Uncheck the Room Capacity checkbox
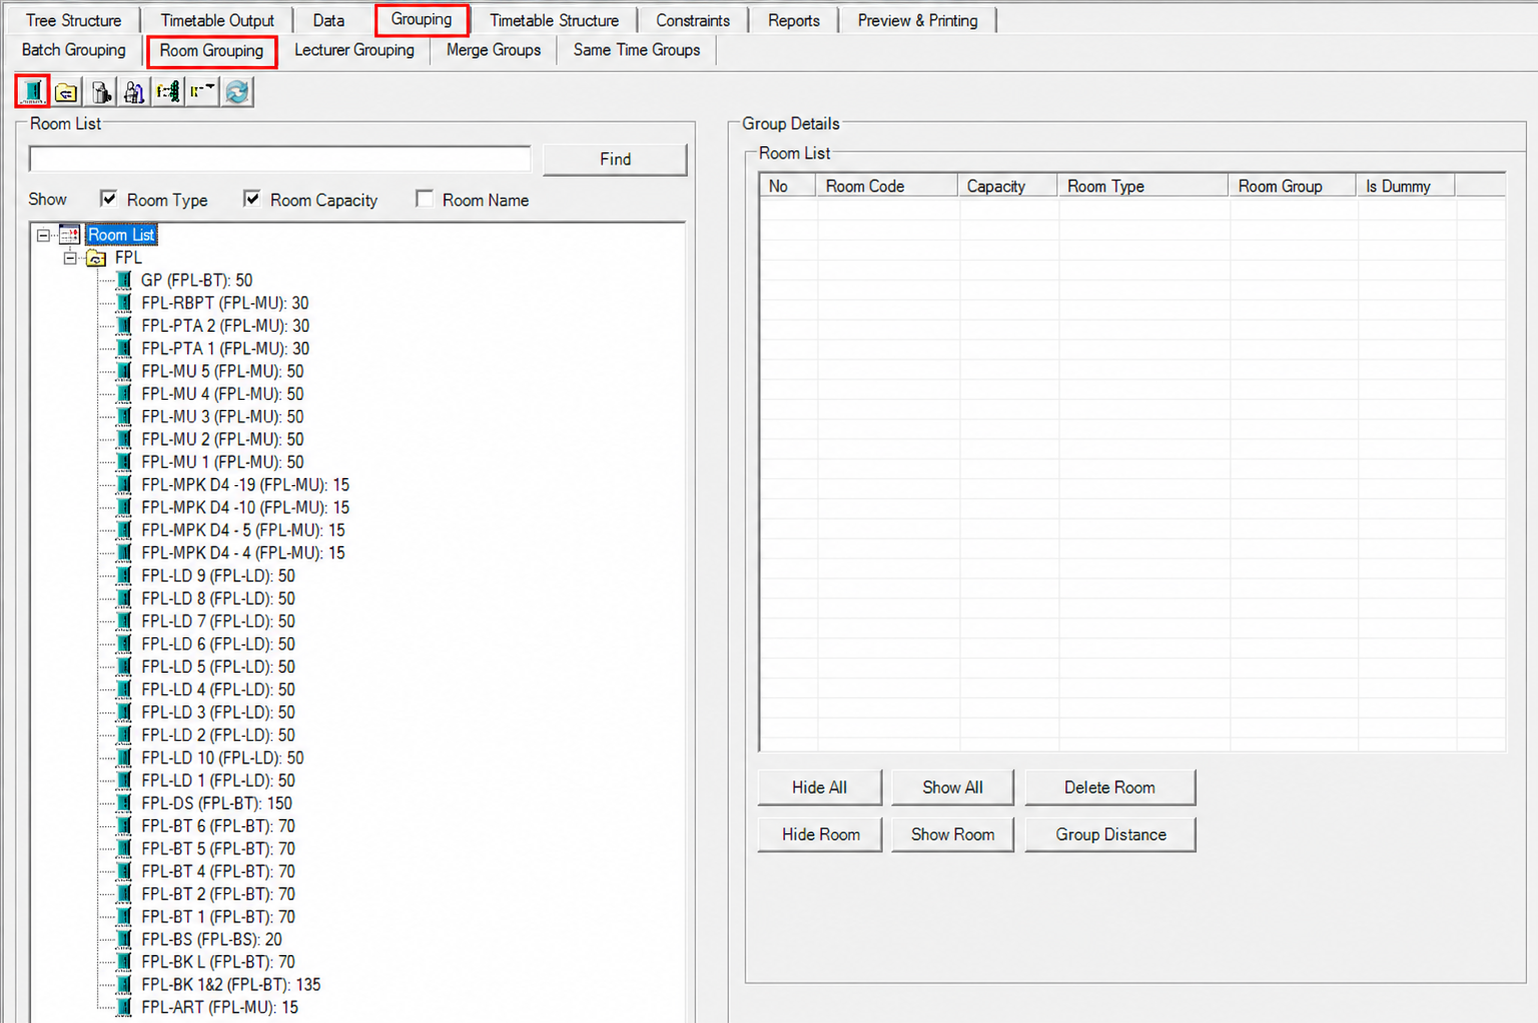 [252, 199]
